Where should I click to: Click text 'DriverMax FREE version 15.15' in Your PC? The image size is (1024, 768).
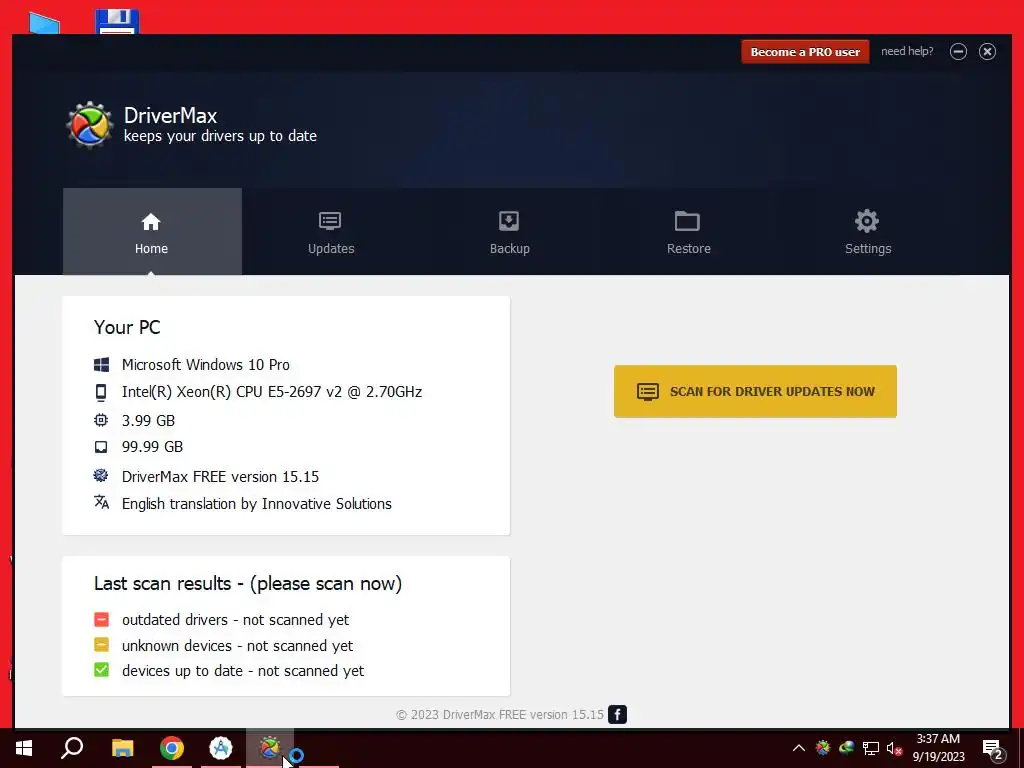[x=220, y=476]
